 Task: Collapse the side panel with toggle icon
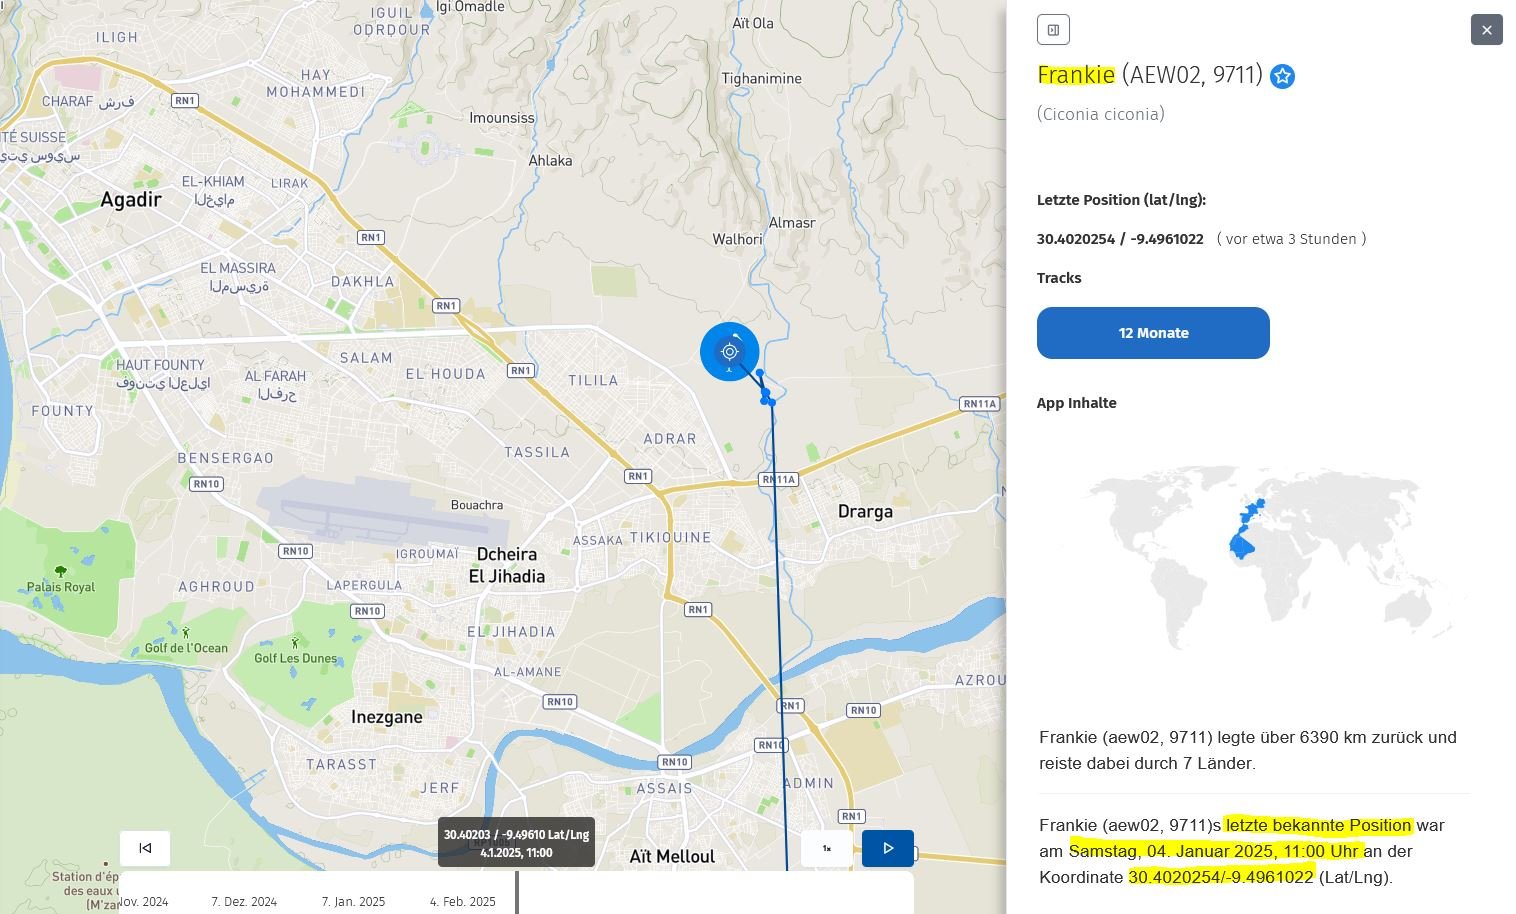pyautogui.click(x=1053, y=30)
